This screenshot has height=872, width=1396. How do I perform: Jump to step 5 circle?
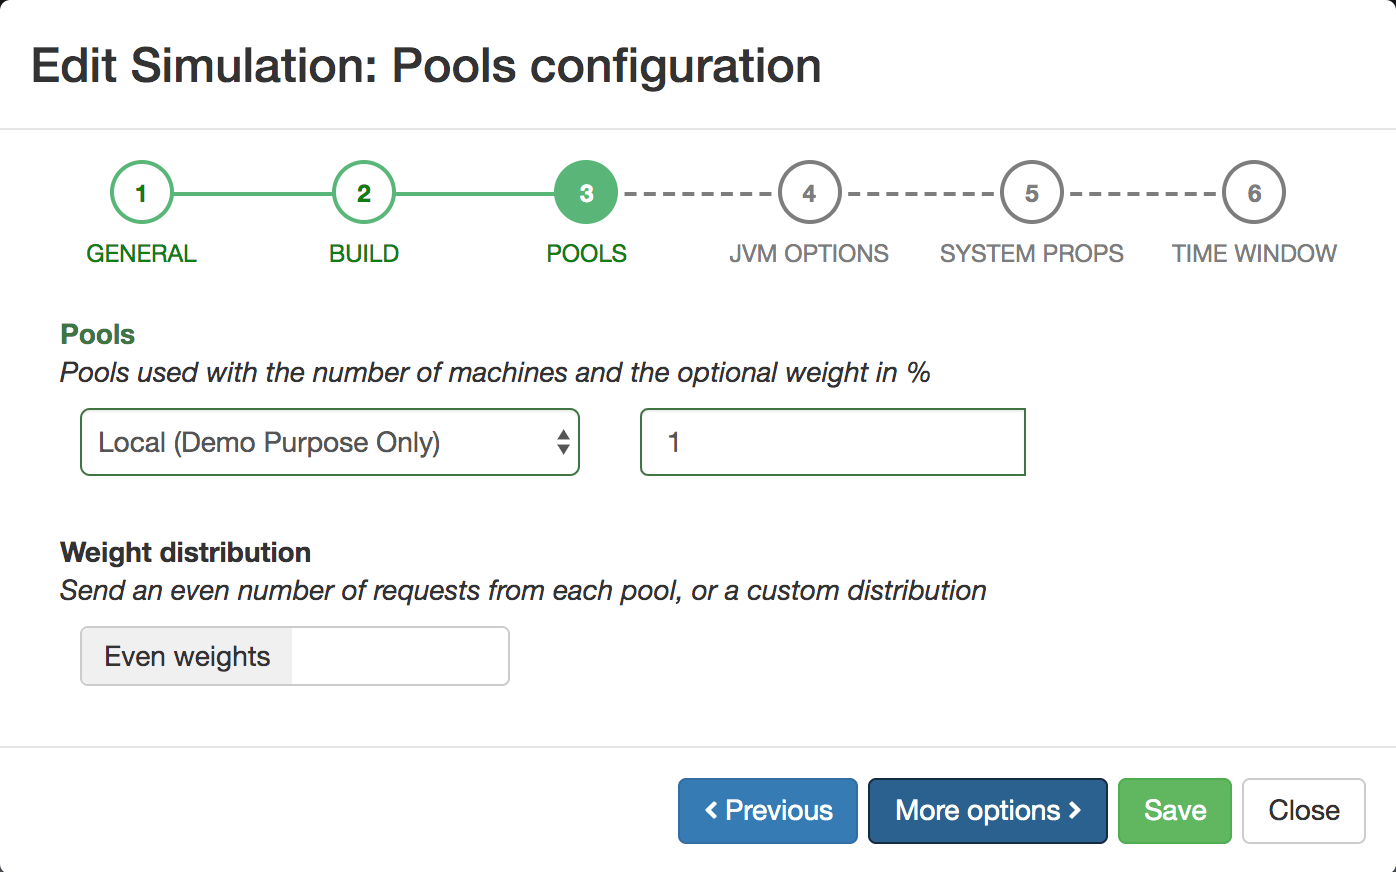(1031, 193)
